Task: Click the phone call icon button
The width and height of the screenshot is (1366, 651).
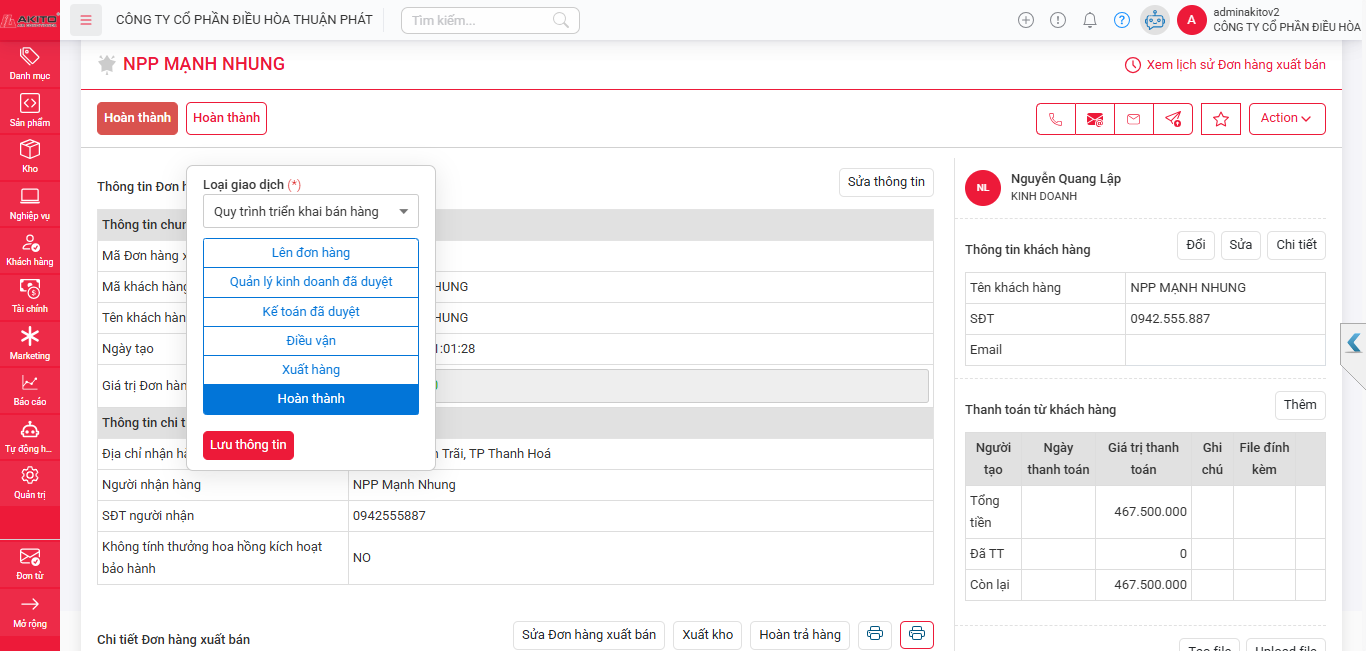Action: (1056, 119)
